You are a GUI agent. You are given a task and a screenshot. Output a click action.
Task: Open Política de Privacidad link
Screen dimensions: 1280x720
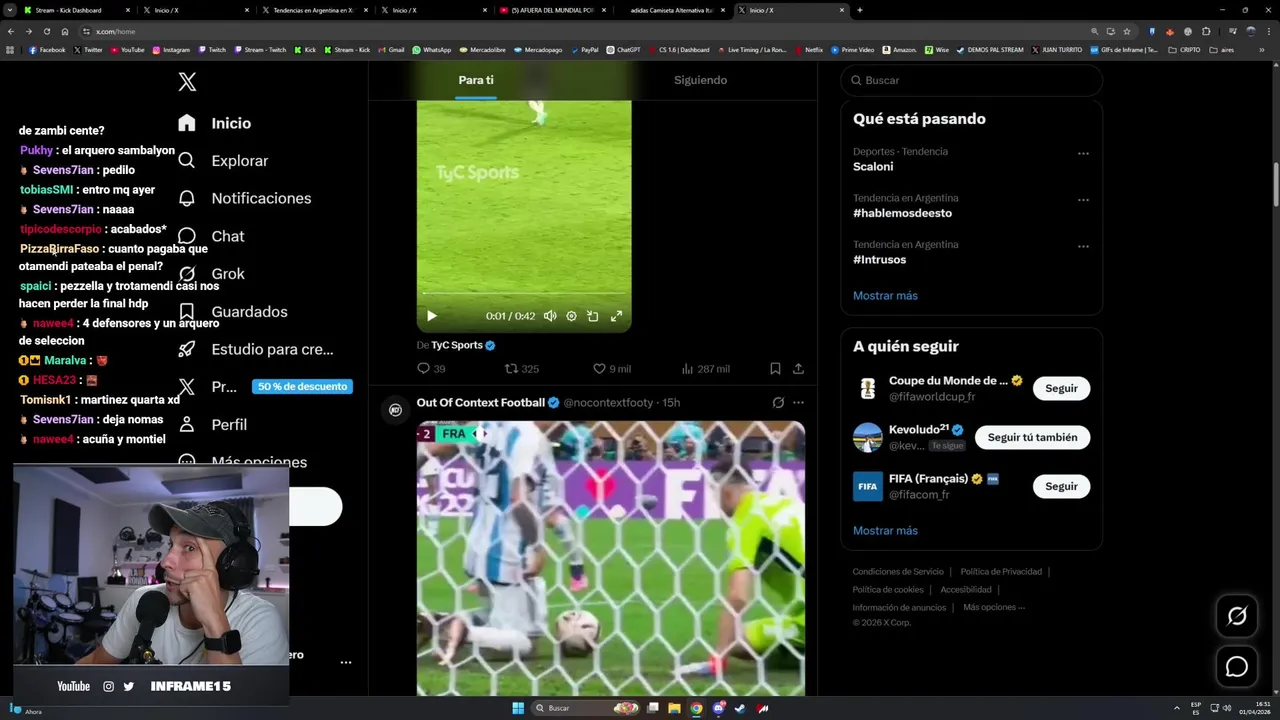(1001, 572)
